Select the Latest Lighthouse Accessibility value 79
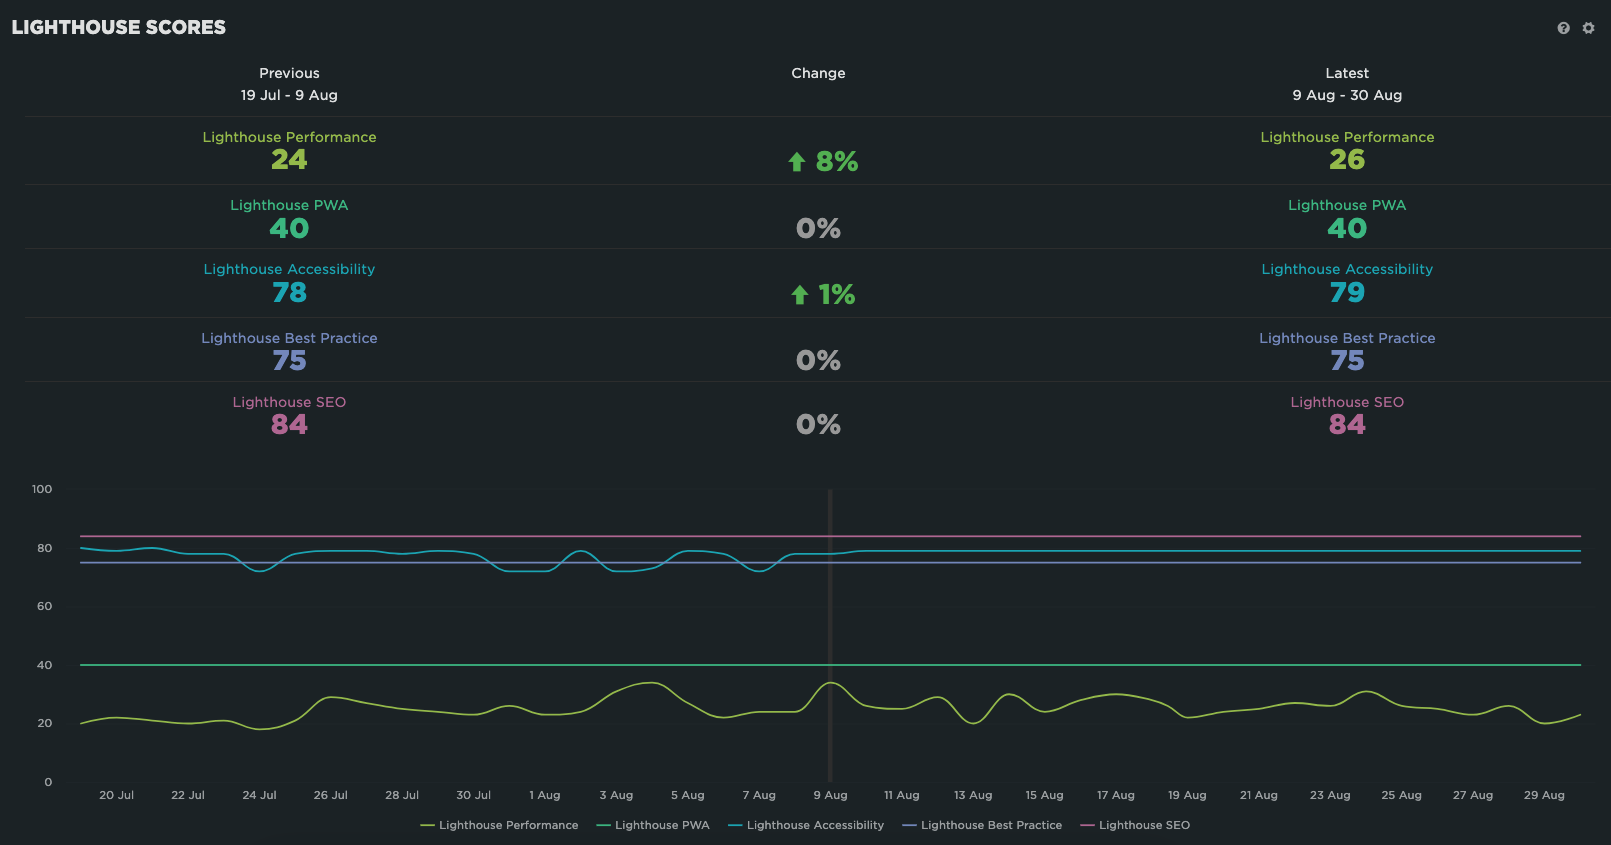This screenshot has height=845, width=1611. (1347, 293)
